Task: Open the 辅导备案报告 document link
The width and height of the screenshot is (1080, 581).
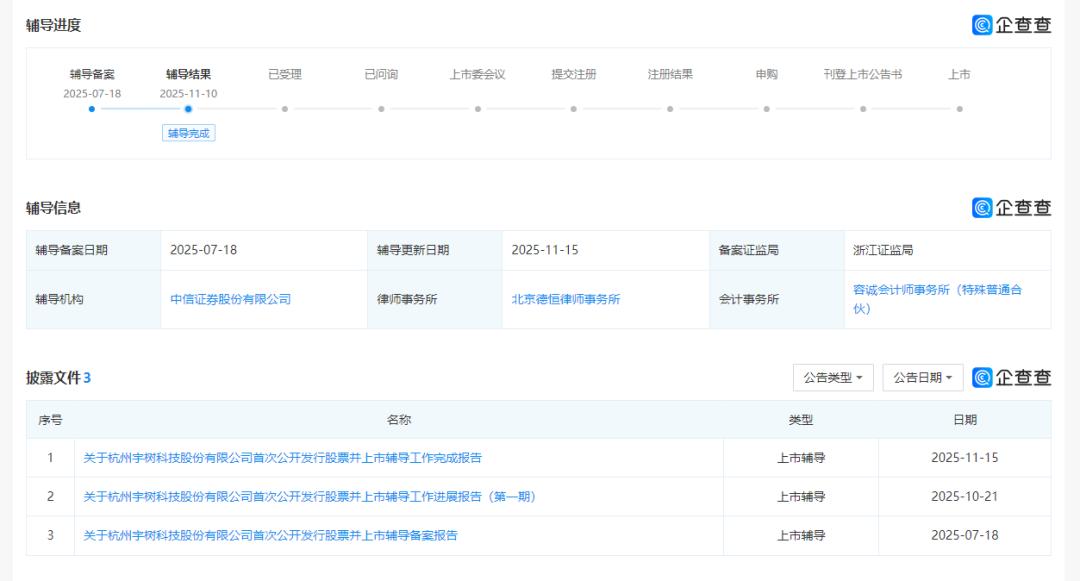Action: [270, 535]
